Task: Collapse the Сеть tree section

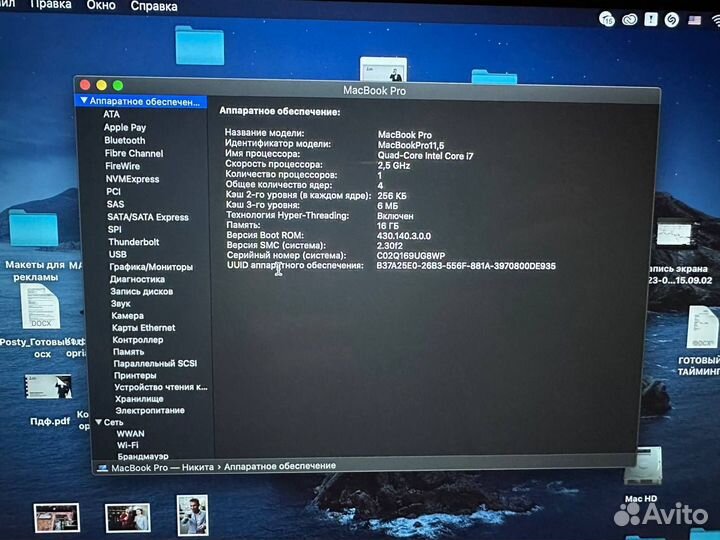Action: (98, 422)
